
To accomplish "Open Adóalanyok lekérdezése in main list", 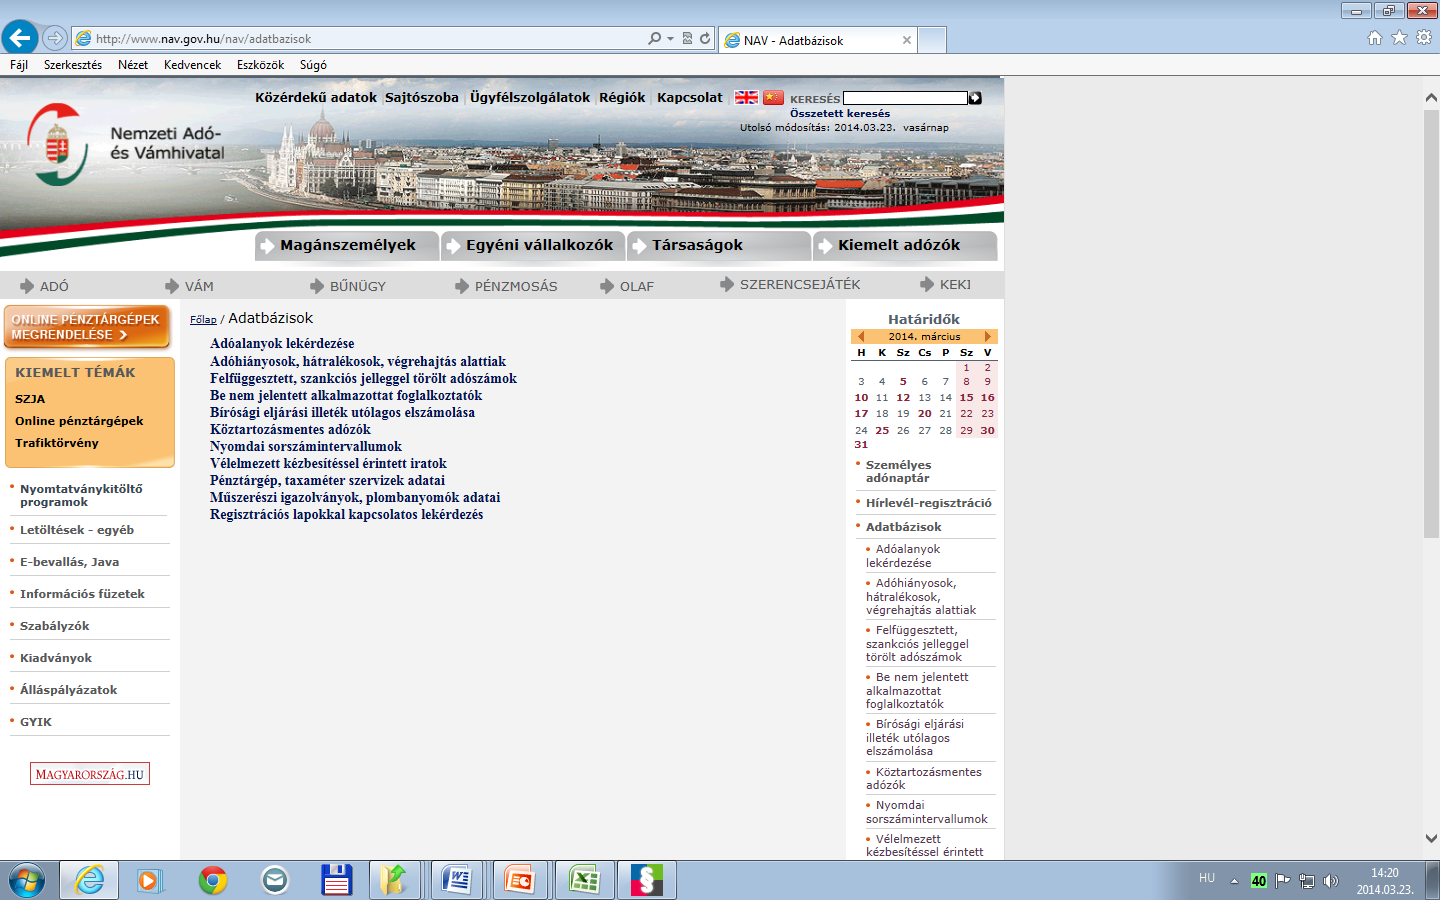I will (282, 344).
